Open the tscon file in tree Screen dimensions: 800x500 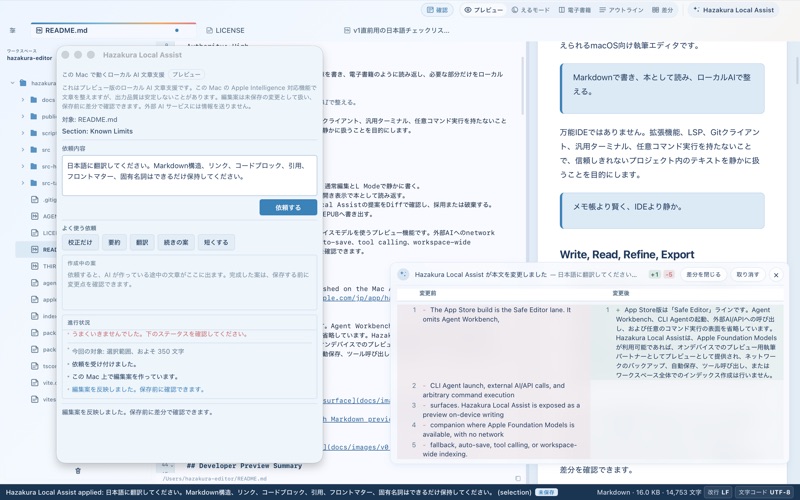click(44, 366)
